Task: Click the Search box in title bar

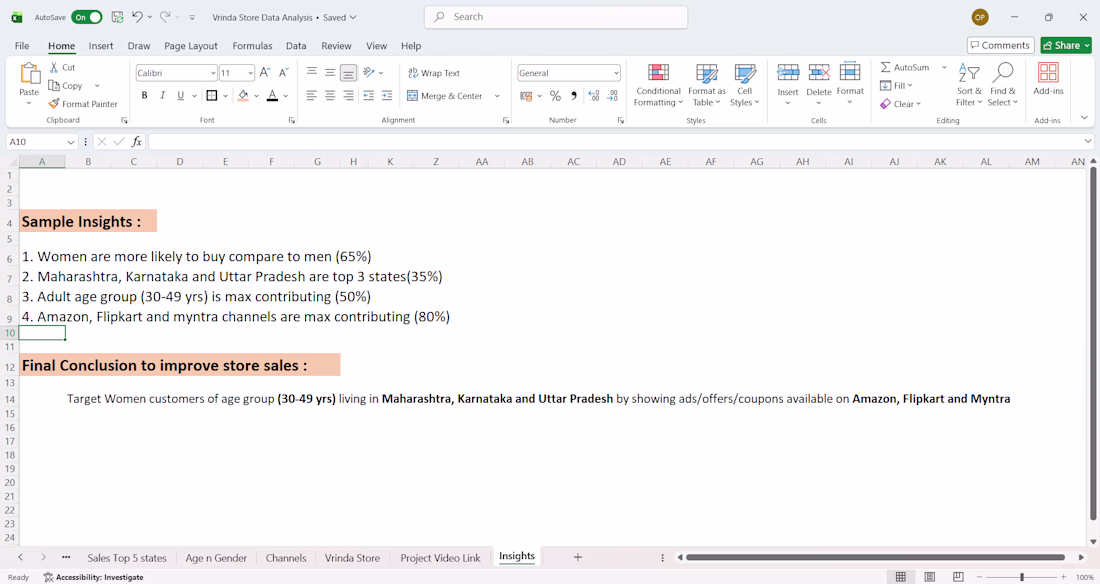Action: click(556, 17)
